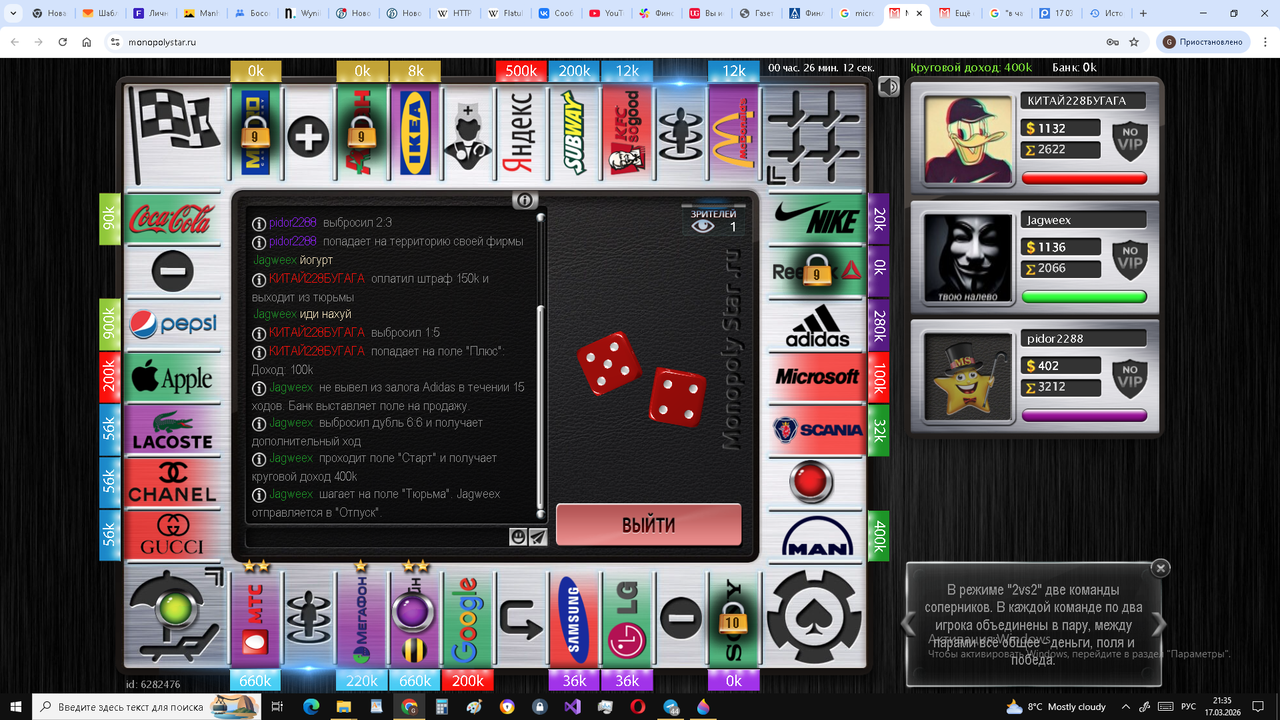The image size is (1280, 720).
Task: Select the Яндекс company cell
Action: (x=521, y=135)
